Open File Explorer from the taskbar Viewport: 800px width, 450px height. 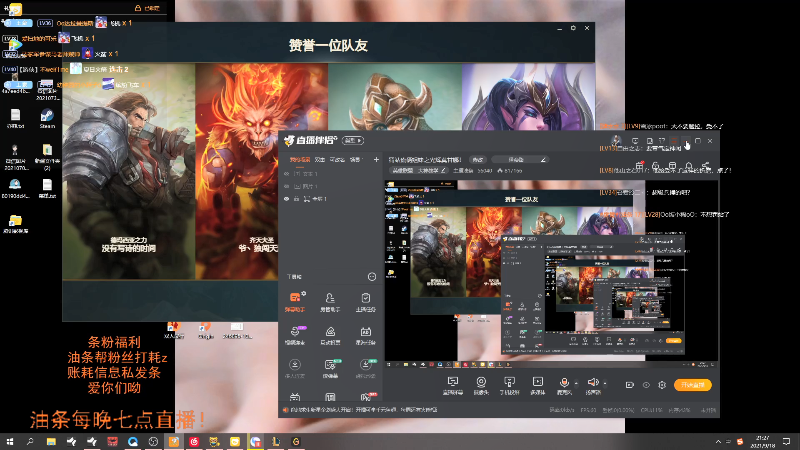[51, 441]
